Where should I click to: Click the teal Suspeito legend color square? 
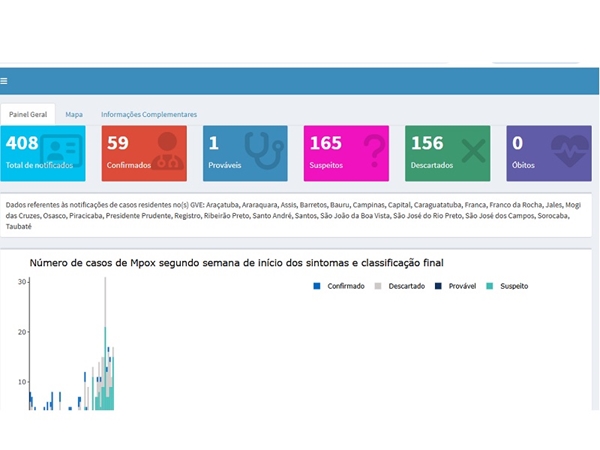489,286
